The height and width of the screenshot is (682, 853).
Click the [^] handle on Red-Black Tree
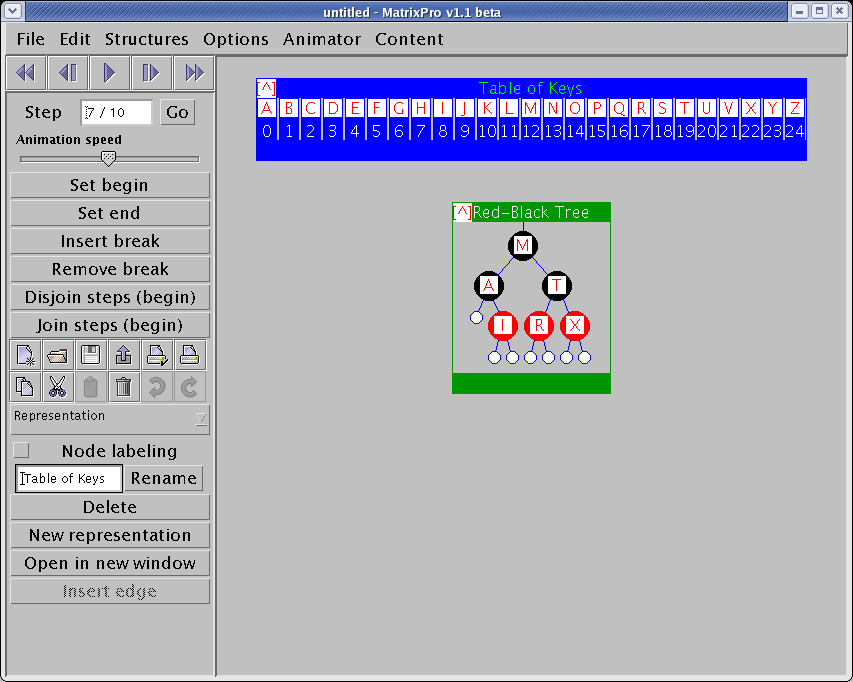click(462, 212)
